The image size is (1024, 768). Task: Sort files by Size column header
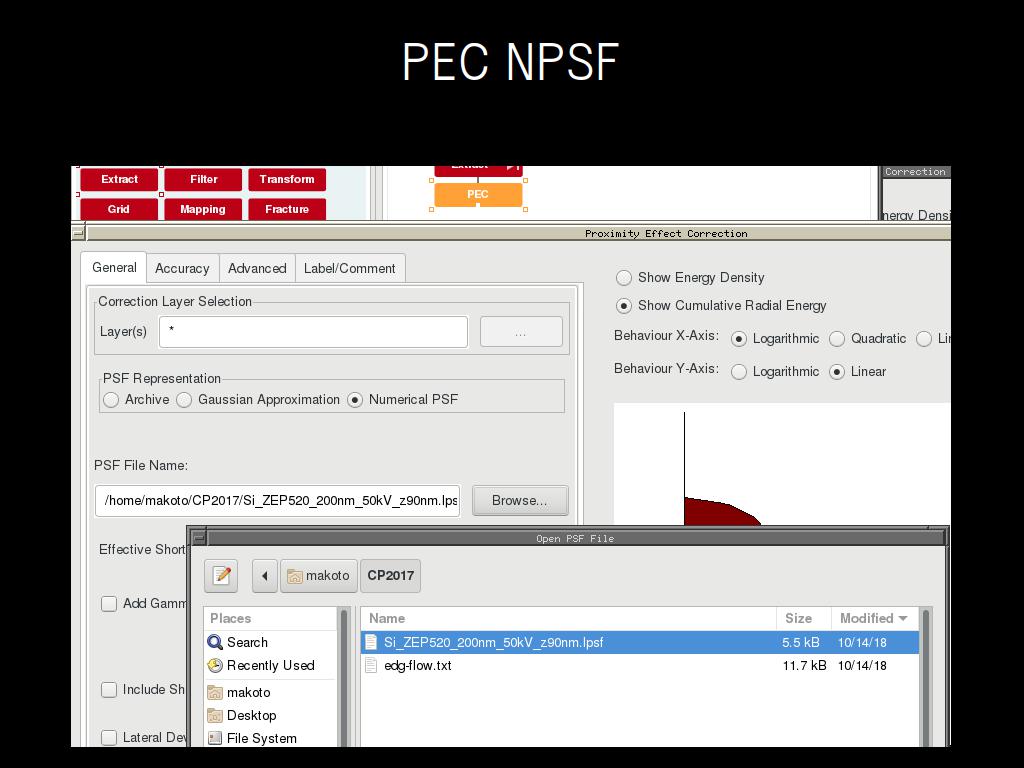pos(803,618)
